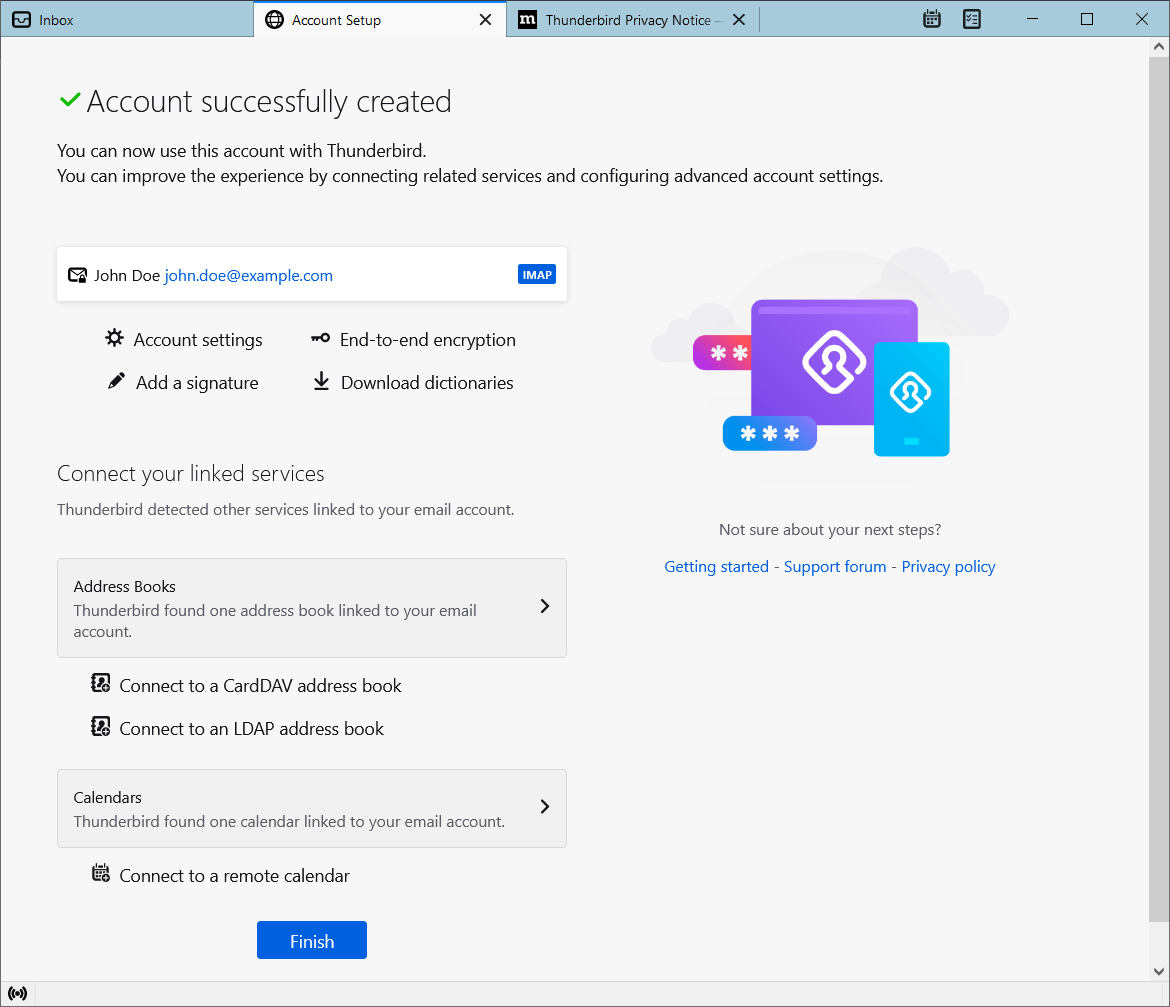
Task: Click the remote calendar icon
Action: click(x=100, y=874)
